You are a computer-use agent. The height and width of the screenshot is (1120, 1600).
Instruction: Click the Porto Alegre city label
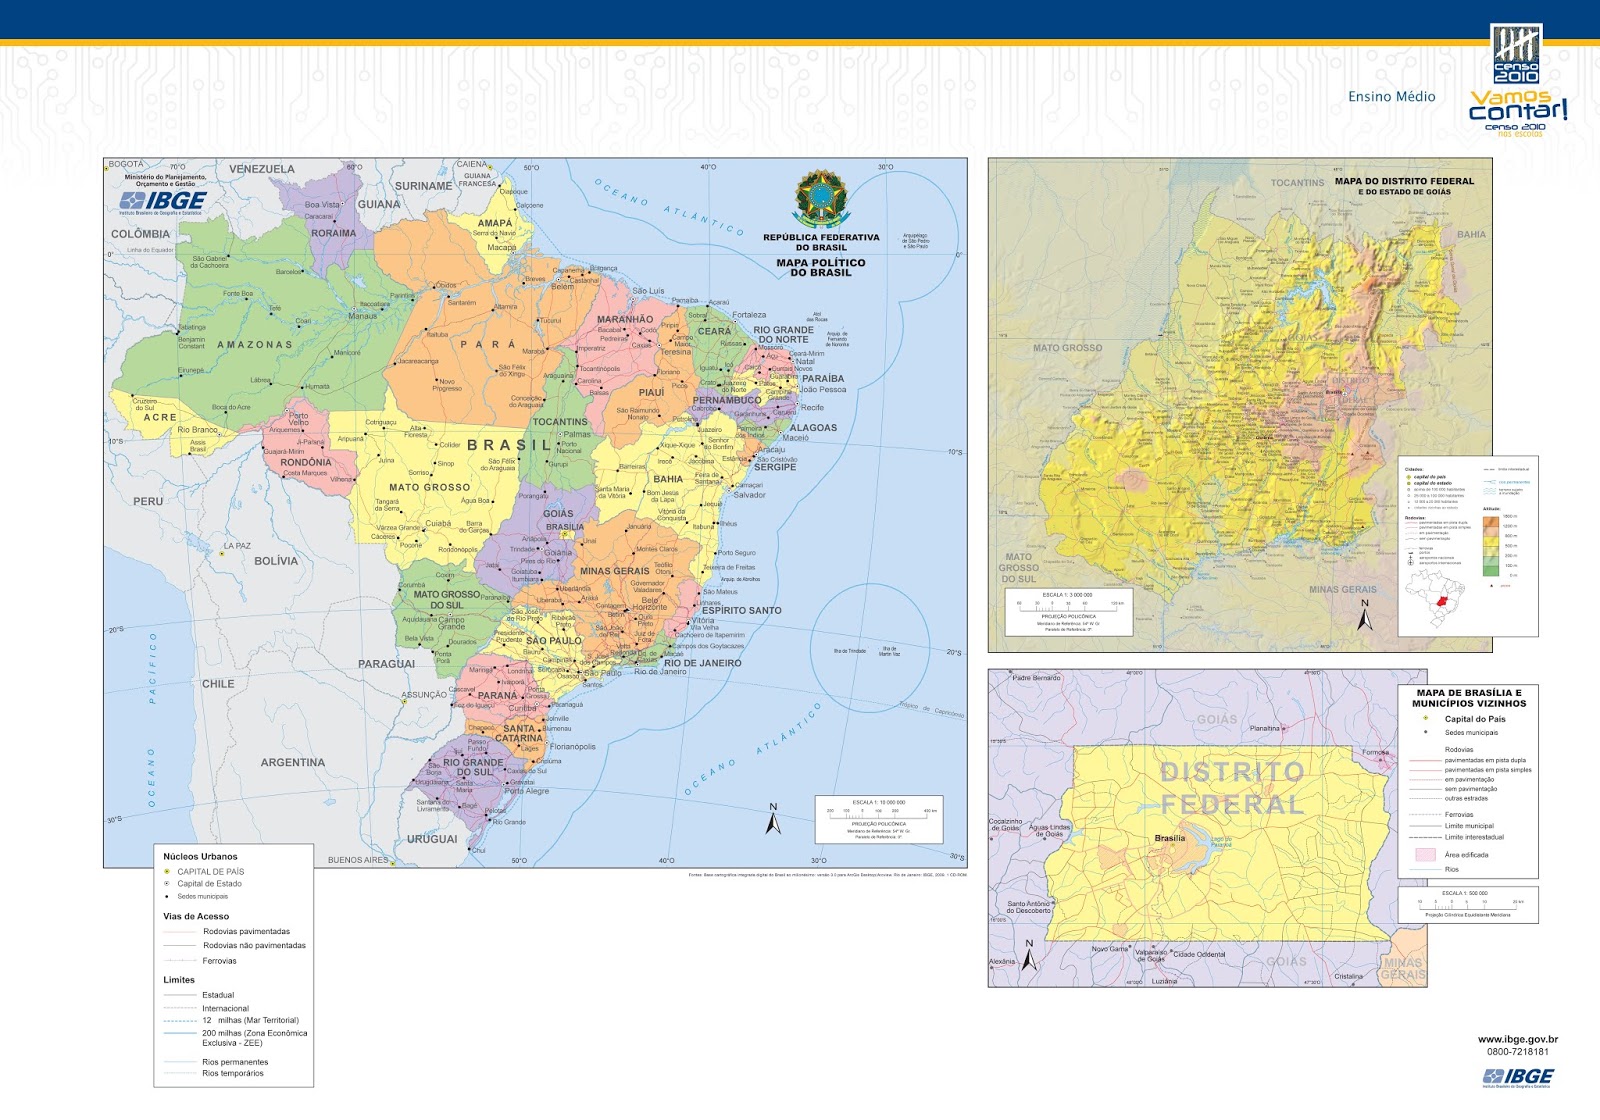pyautogui.click(x=526, y=790)
